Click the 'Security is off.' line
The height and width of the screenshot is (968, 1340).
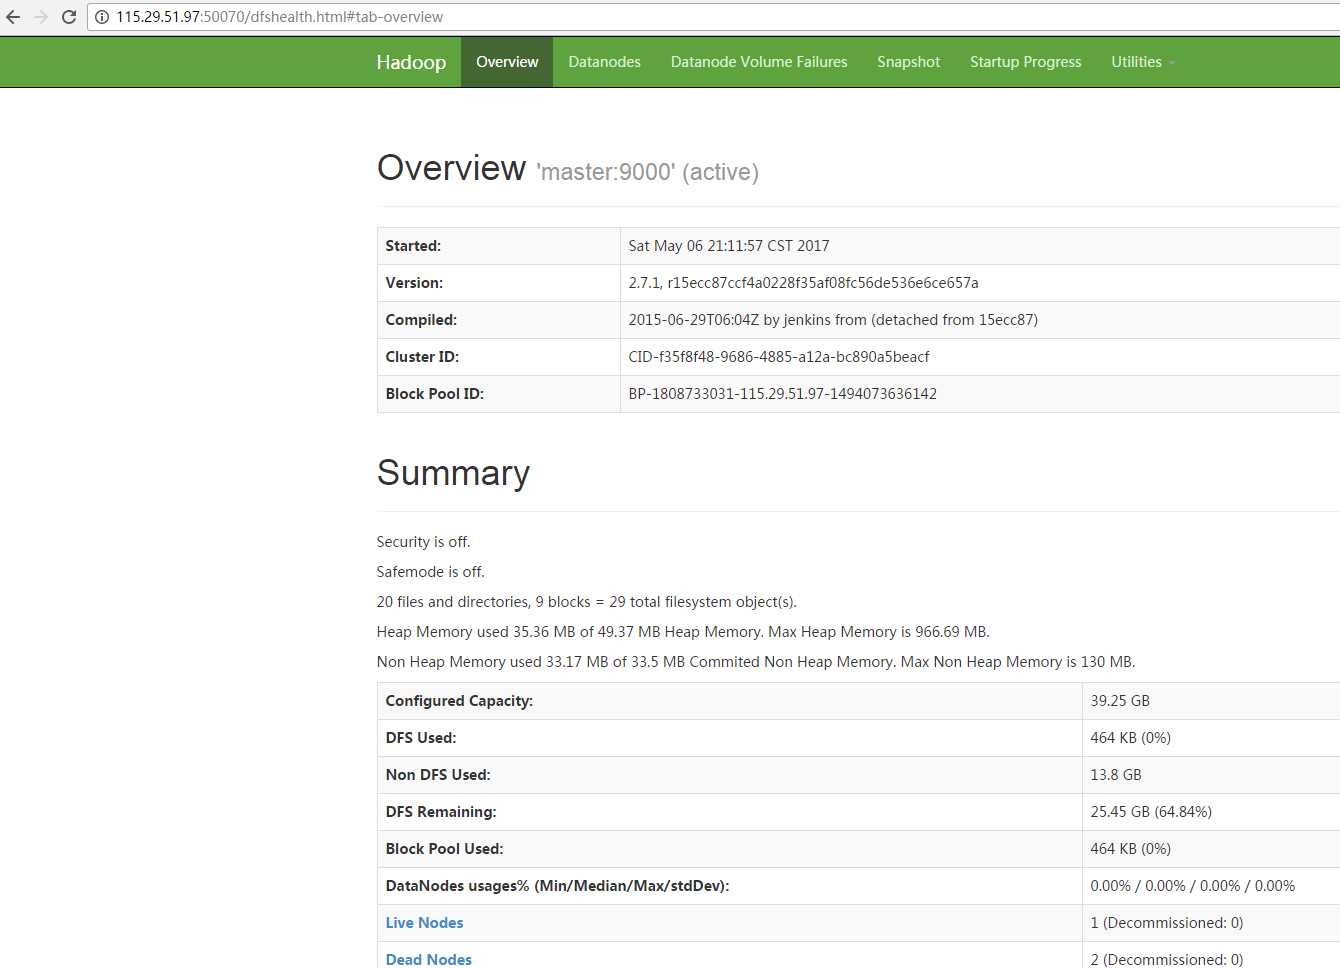(x=423, y=542)
